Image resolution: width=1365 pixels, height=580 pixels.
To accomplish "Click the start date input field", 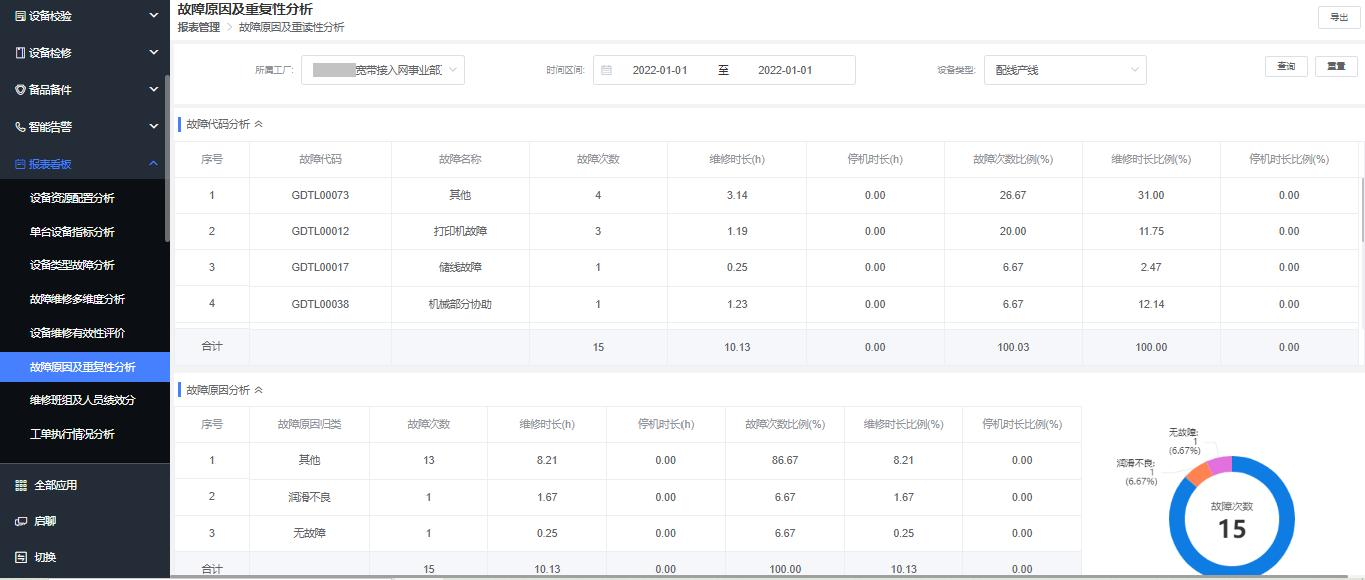I will 660,70.
